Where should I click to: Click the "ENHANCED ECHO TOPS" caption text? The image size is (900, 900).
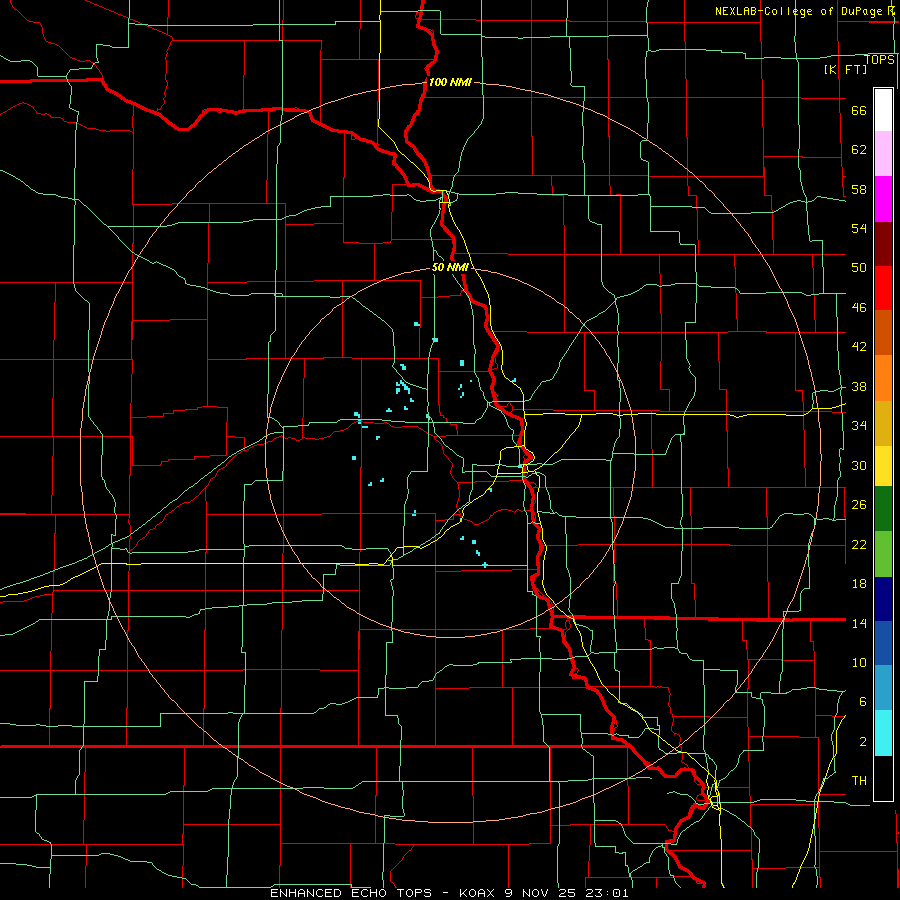tap(351, 893)
